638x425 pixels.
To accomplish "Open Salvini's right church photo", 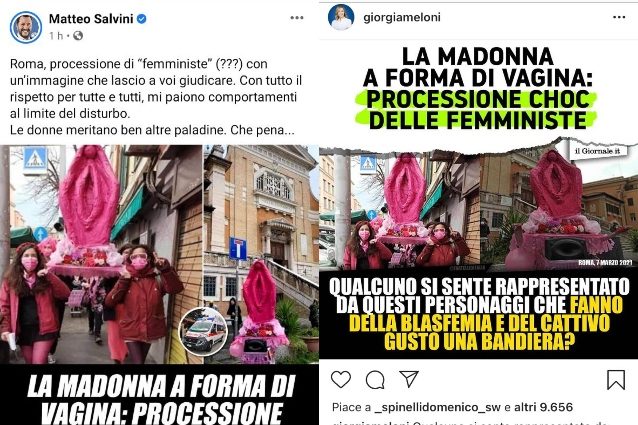I will click(261, 254).
